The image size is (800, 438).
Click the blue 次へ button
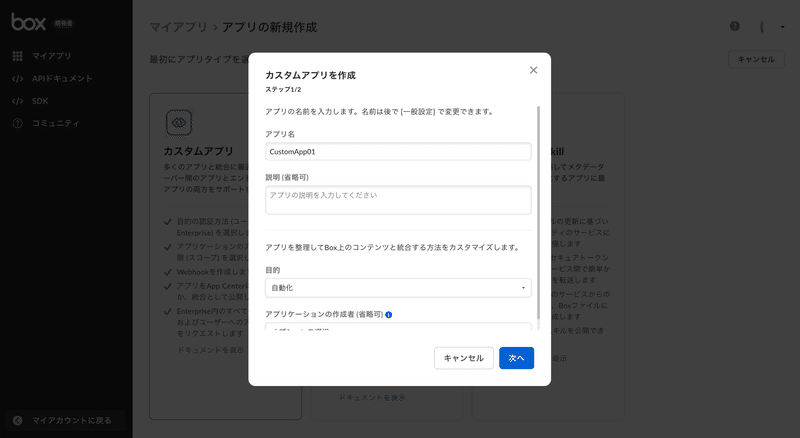pyautogui.click(x=516, y=358)
